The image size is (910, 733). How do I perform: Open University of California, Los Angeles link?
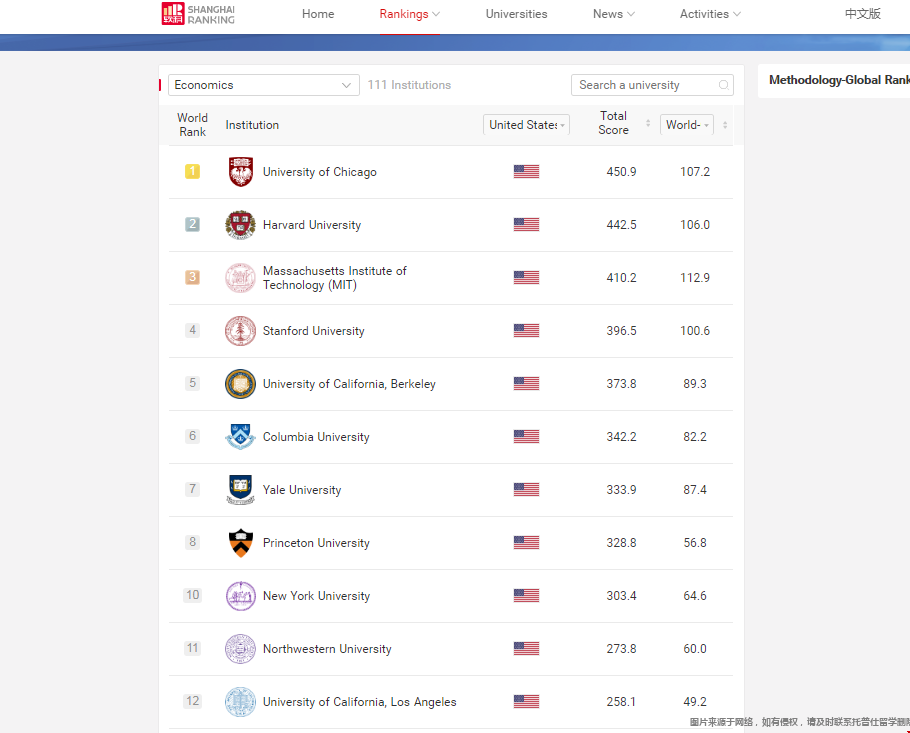tap(359, 702)
